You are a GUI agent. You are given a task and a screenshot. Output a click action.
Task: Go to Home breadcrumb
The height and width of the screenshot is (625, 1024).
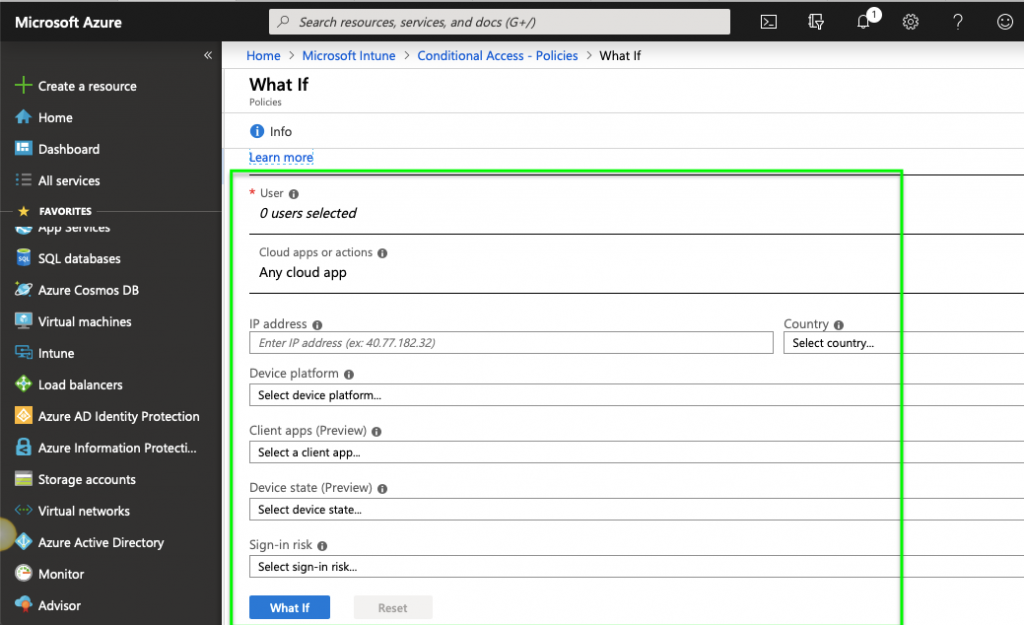point(263,56)
